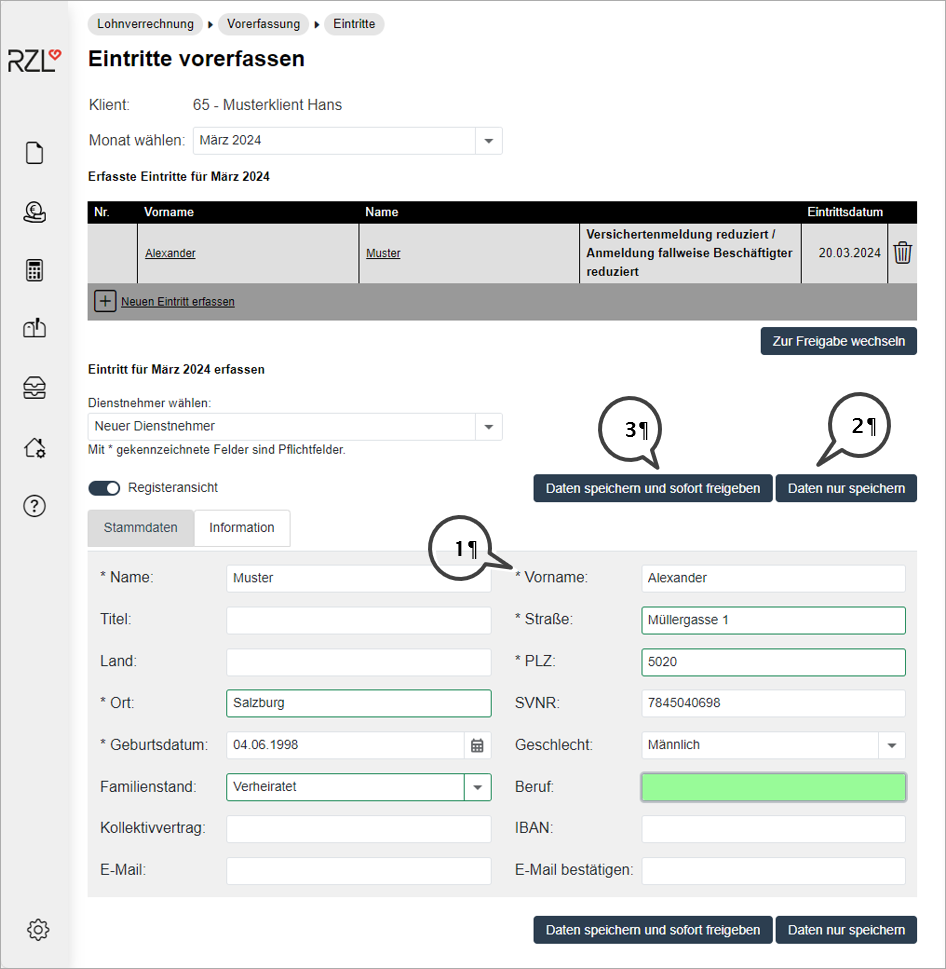Open settings gear at sidebar bottom
The height and width of the screenshot is (969, 946).
pos(38,929)
